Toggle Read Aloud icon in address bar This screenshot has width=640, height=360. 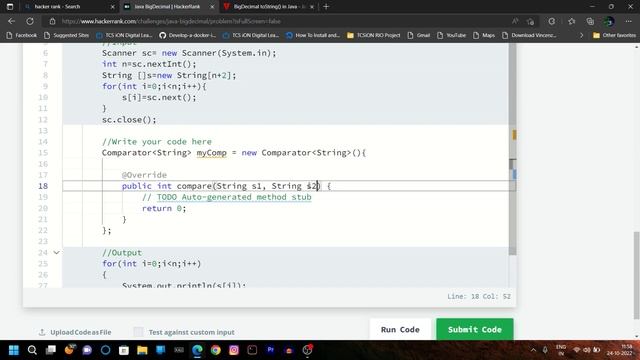[x=515, y=21]
